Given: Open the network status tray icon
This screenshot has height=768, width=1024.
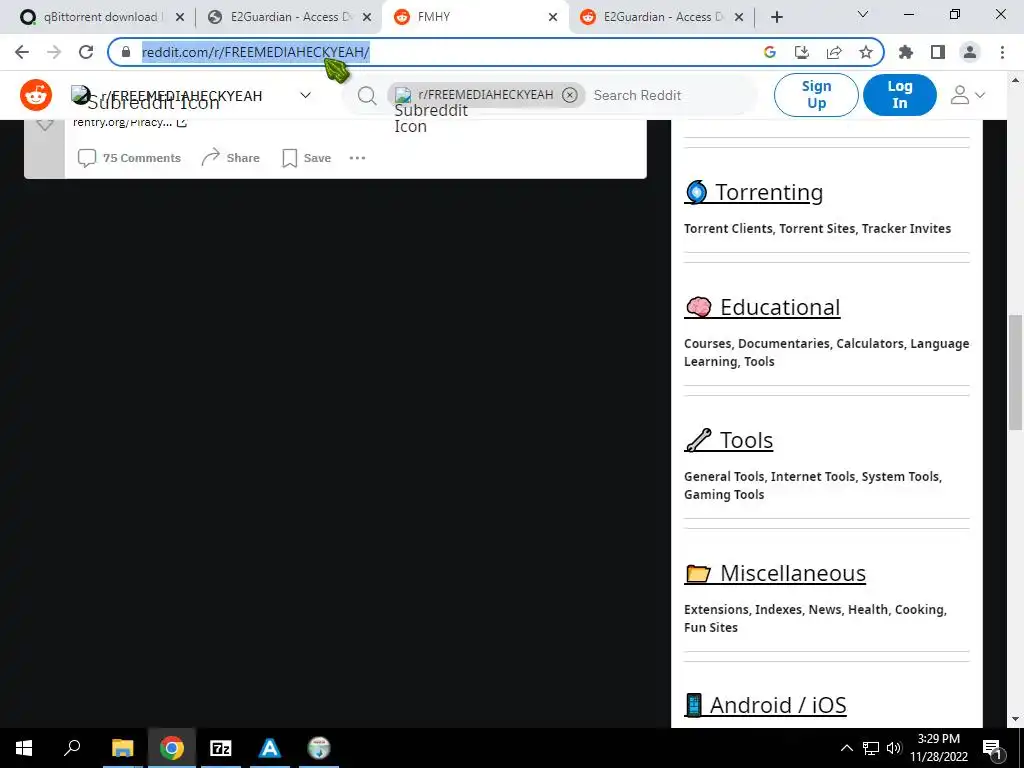Looking at the screenshot, I should 871,748.
